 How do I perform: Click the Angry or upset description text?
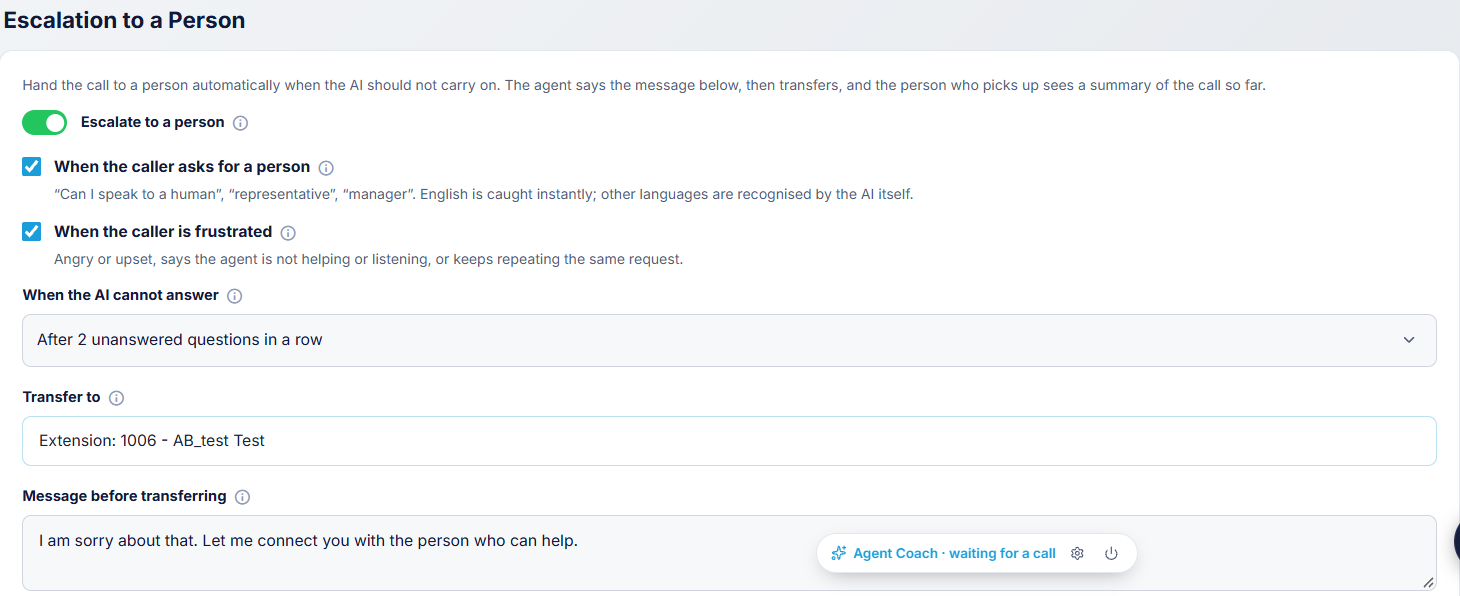tap(369, 259)
